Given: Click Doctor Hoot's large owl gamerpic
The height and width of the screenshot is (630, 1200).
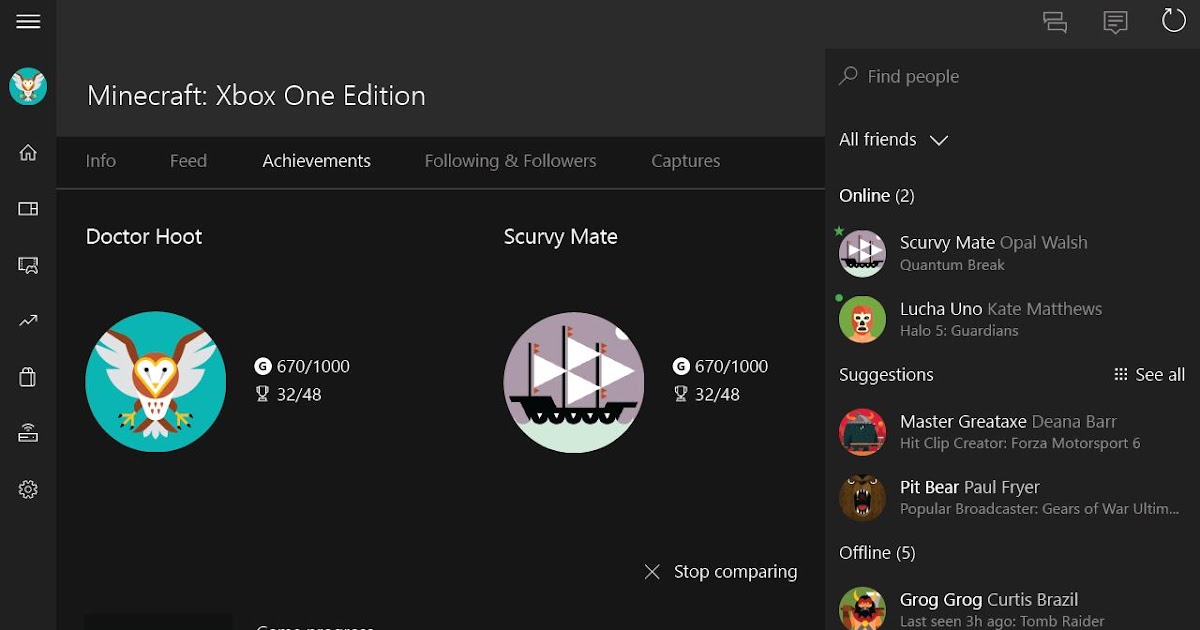Looking at the screenshot, I should 156,381.
